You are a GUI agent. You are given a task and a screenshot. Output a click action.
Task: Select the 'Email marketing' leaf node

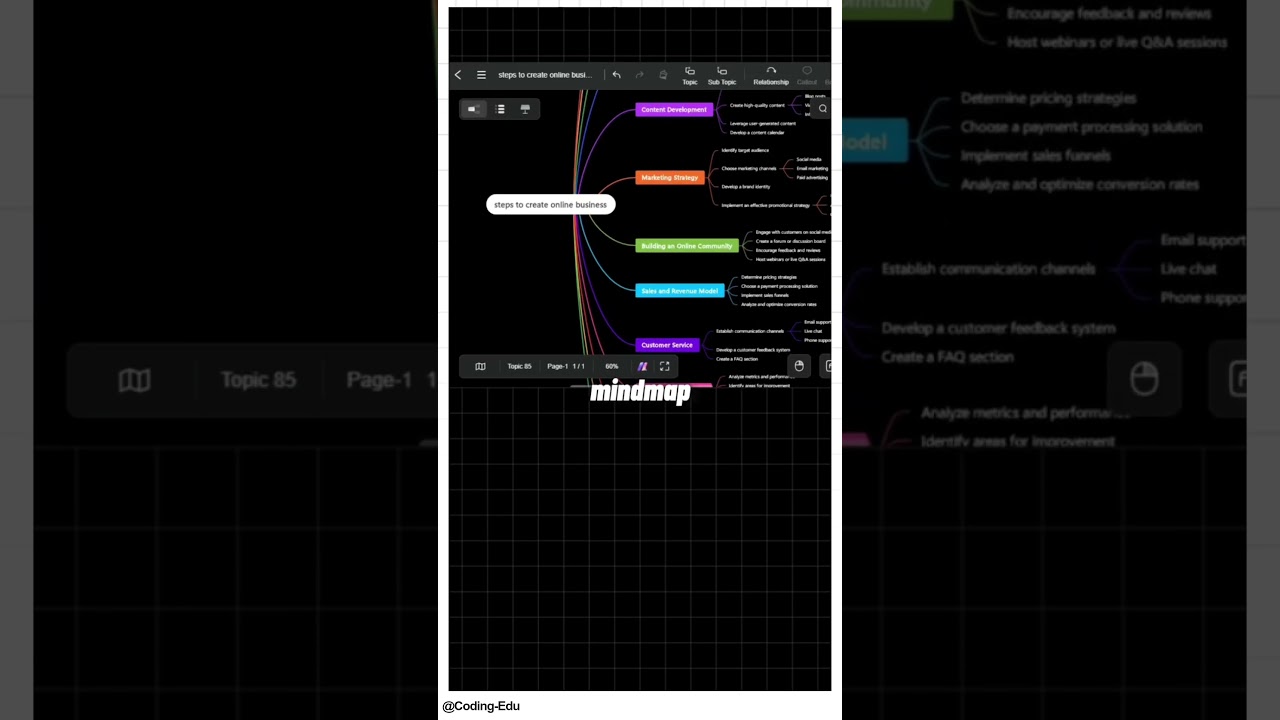tap(812, 168)
